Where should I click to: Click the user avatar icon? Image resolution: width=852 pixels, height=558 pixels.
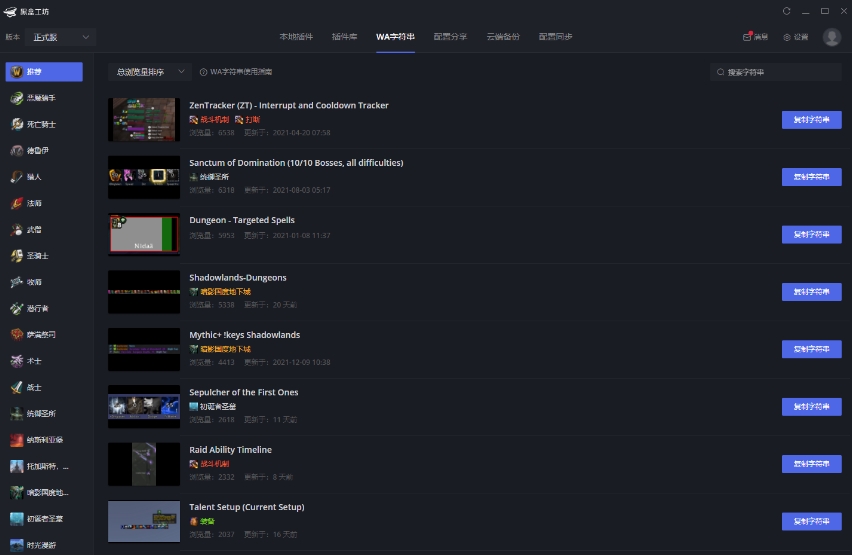tap(831, 37)
